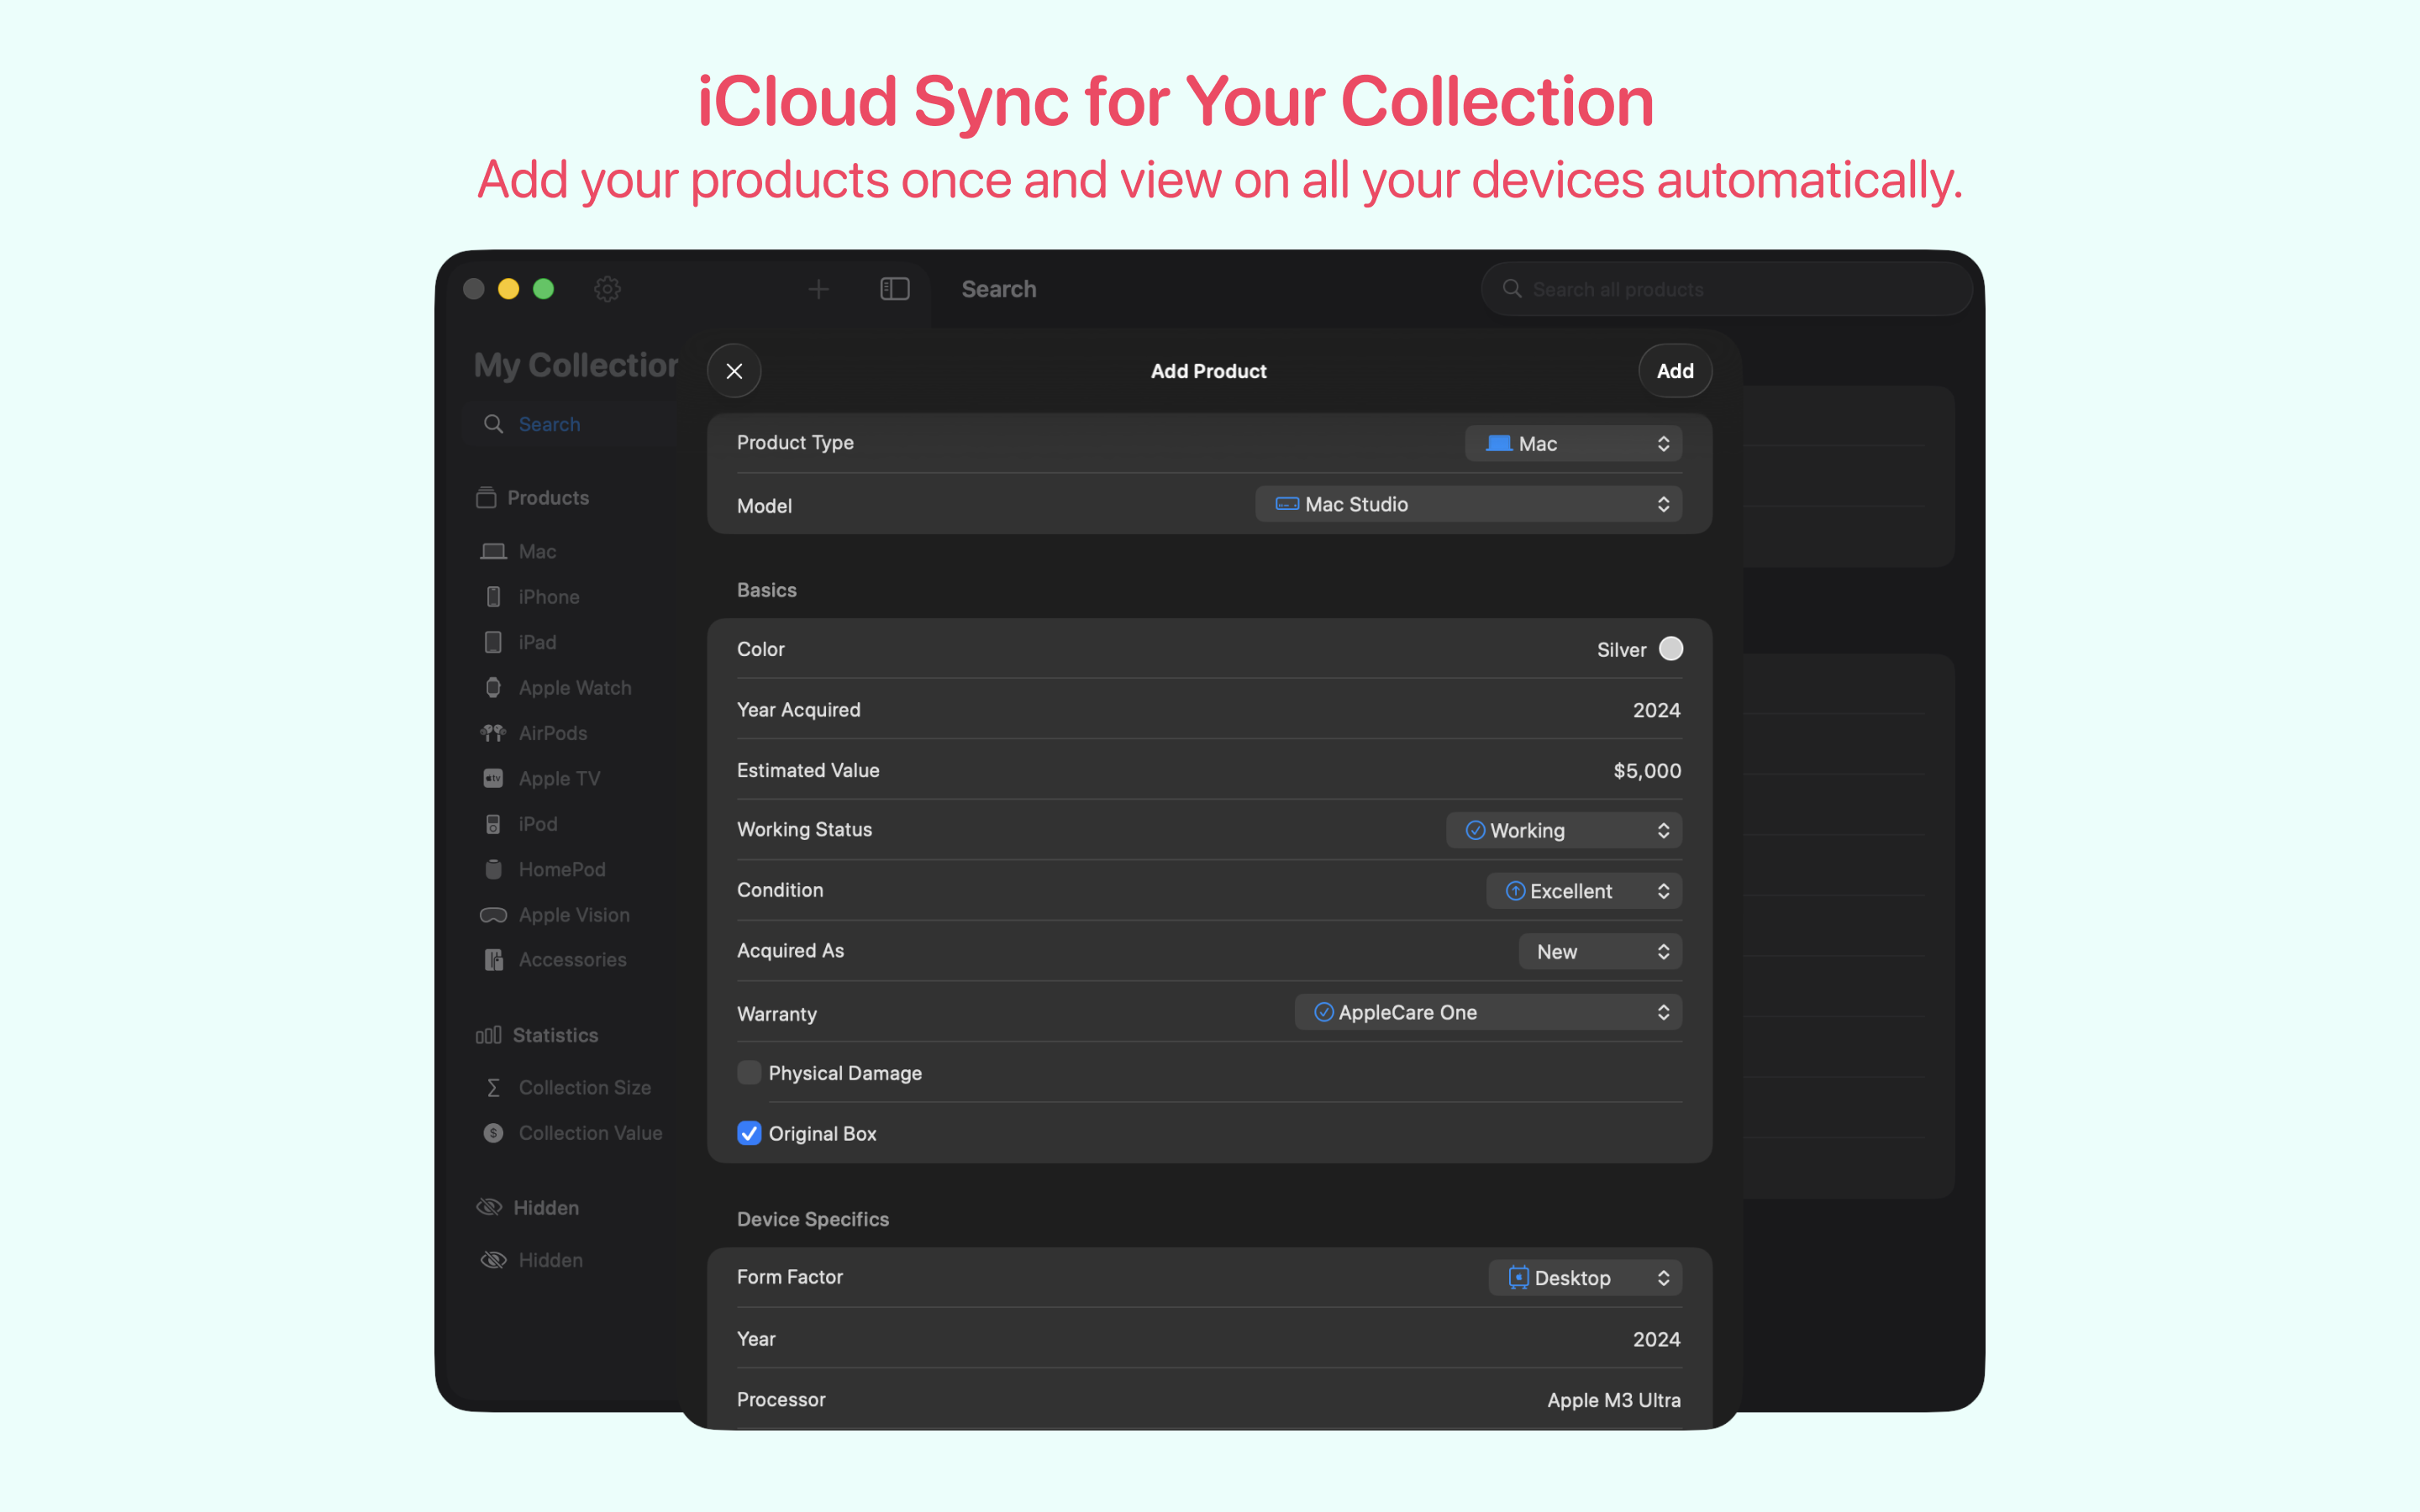Open the Condition dropdown showing Excellent

(1583, 891)
